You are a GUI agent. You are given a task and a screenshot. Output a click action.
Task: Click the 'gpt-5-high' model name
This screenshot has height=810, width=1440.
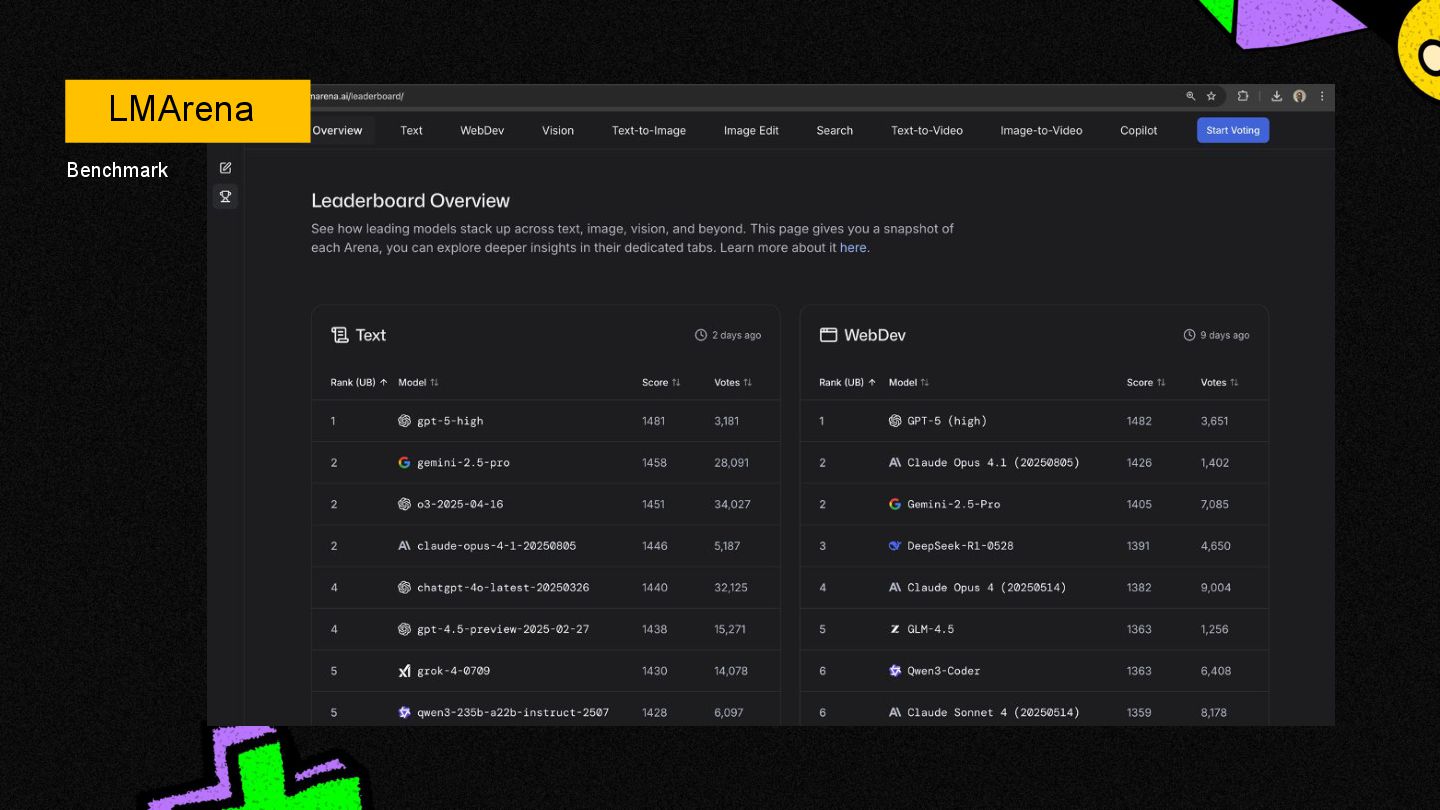pos(450,421)
